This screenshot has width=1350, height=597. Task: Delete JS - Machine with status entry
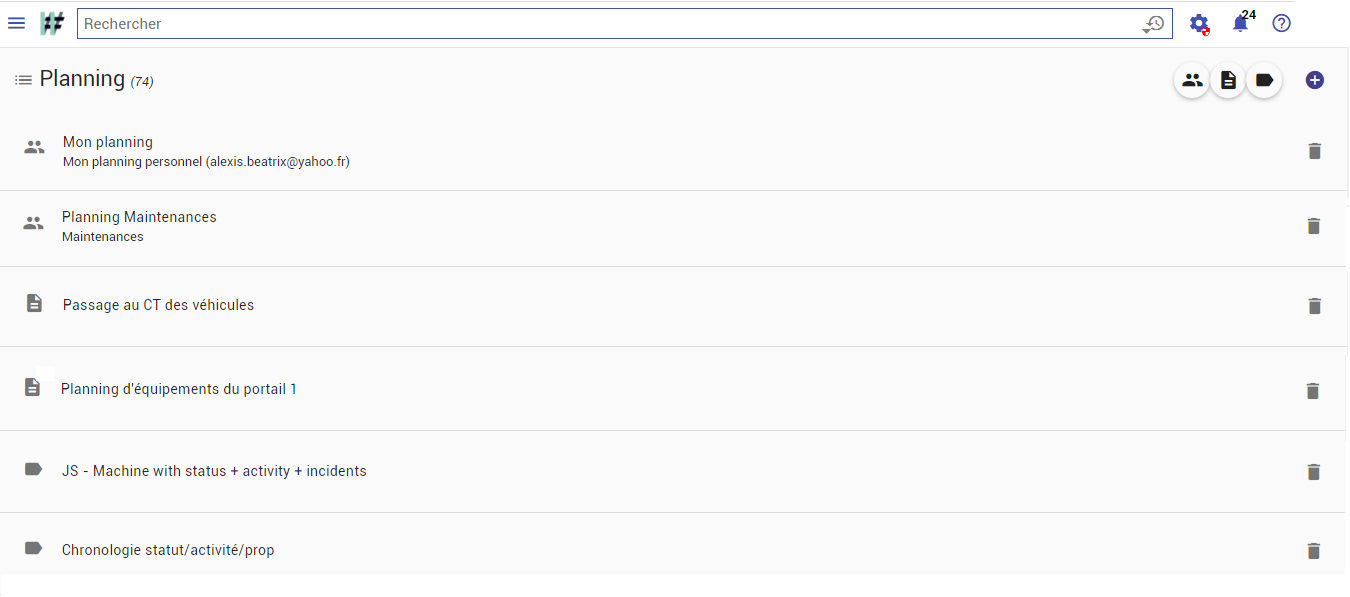(1314, 472)
